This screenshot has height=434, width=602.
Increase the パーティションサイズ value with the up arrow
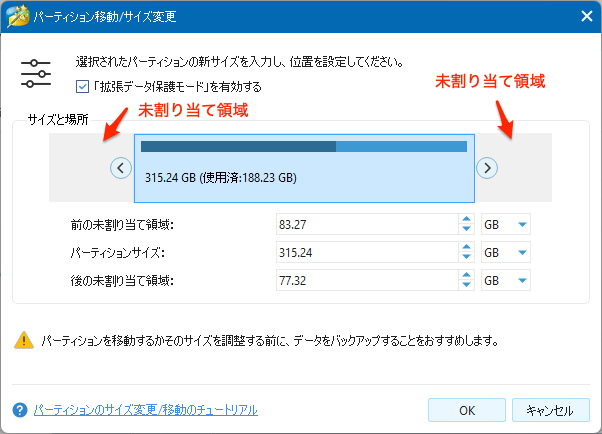[x=466, y=248]
